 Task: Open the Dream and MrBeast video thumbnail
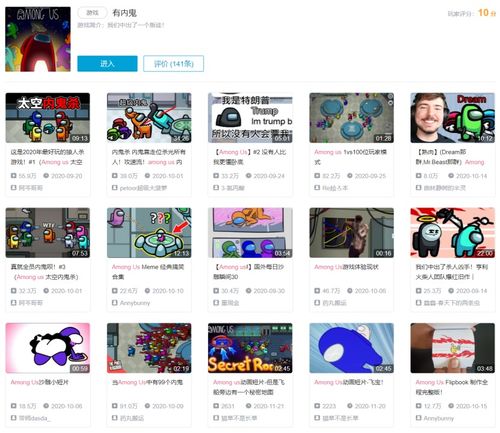click(453, 118)
